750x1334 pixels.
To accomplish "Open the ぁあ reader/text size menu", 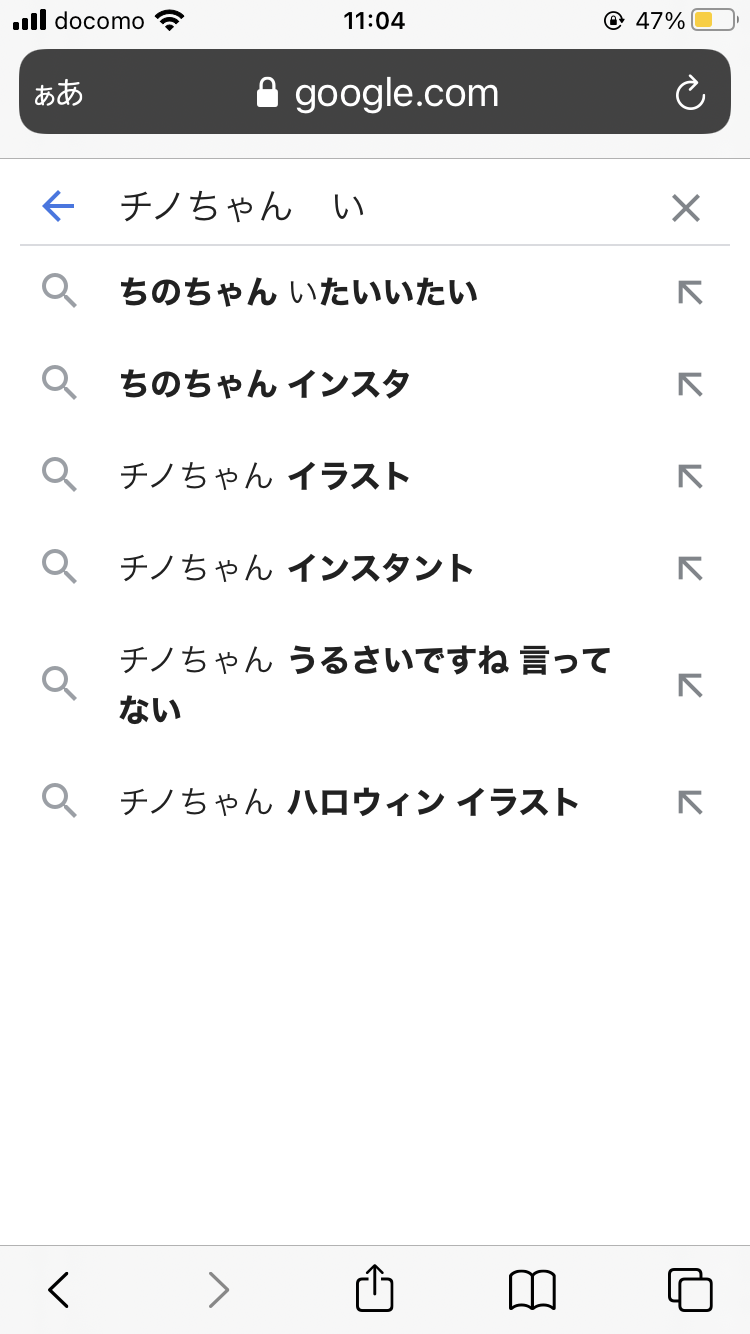I will [x=59, y=94].
